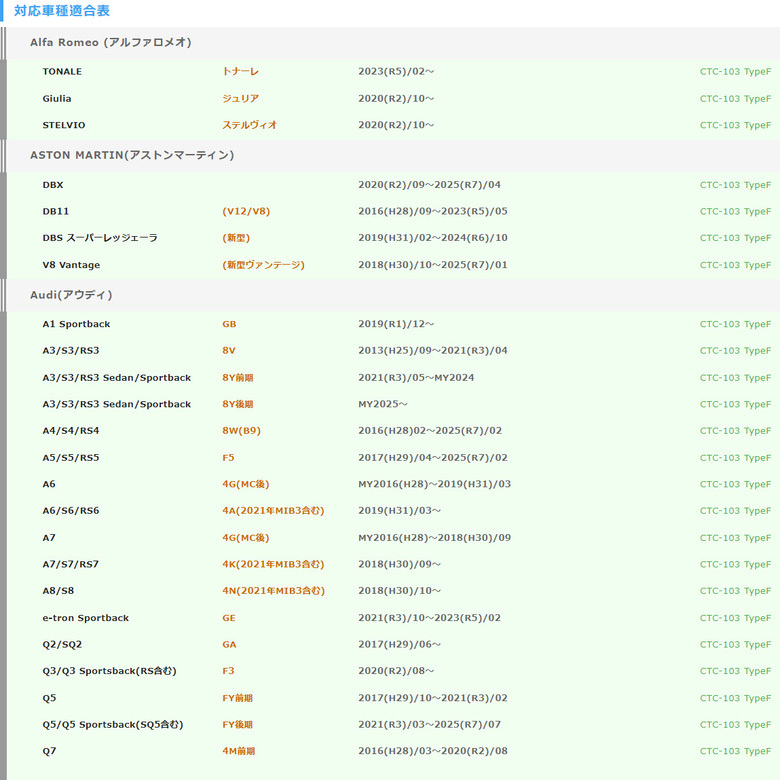Viewport: 780px width, 780px height.
Task: Open CTC-103 TypeF link in A8/S8 row
Action: (x=735, y=591)
